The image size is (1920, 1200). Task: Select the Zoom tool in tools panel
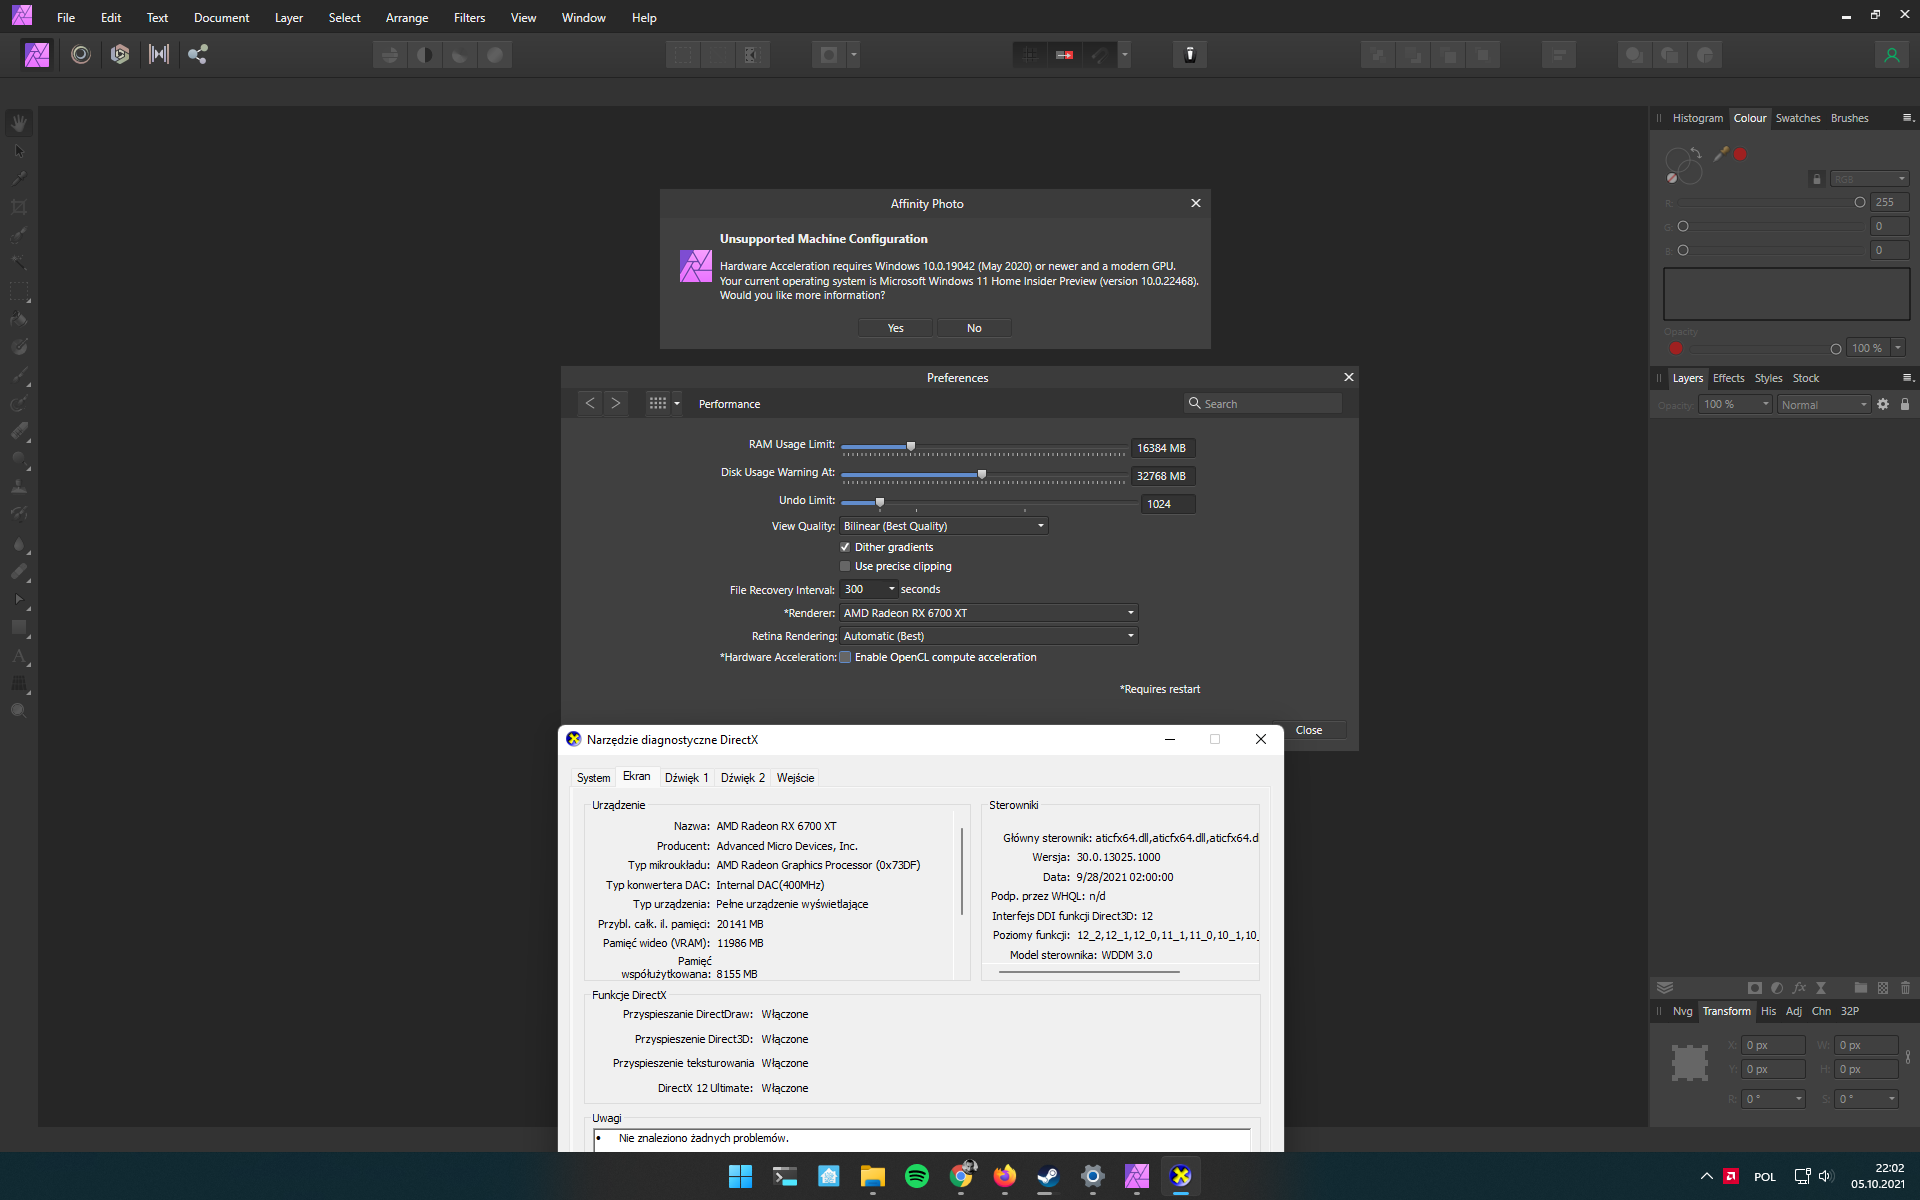[19, 710]
